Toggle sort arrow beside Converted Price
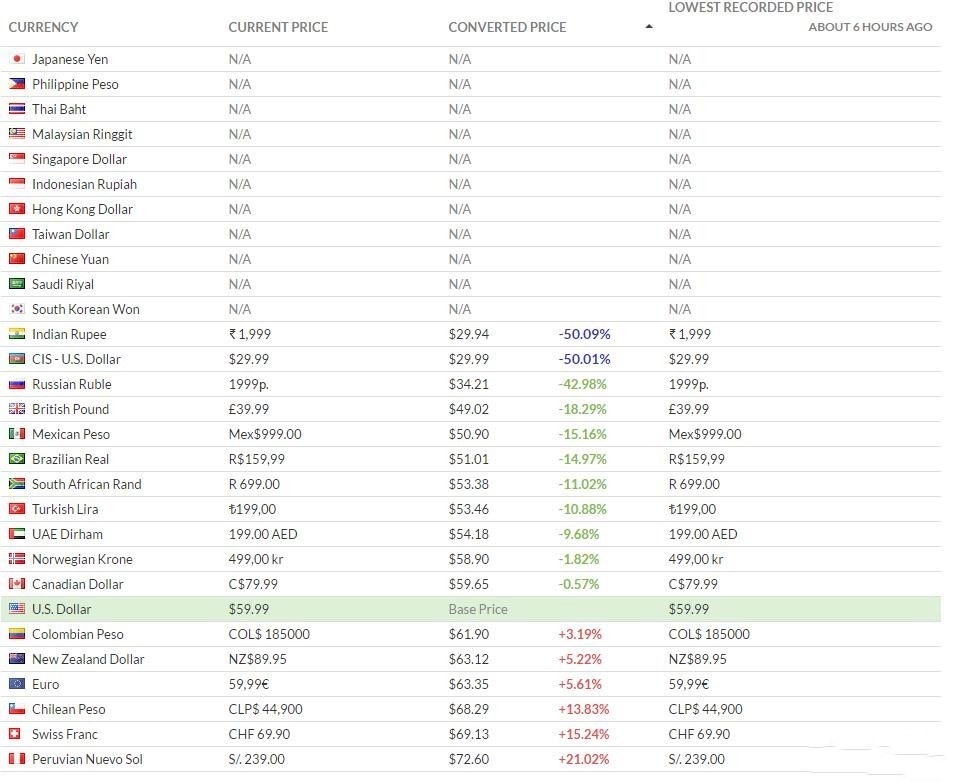 (x=649, y=27)
